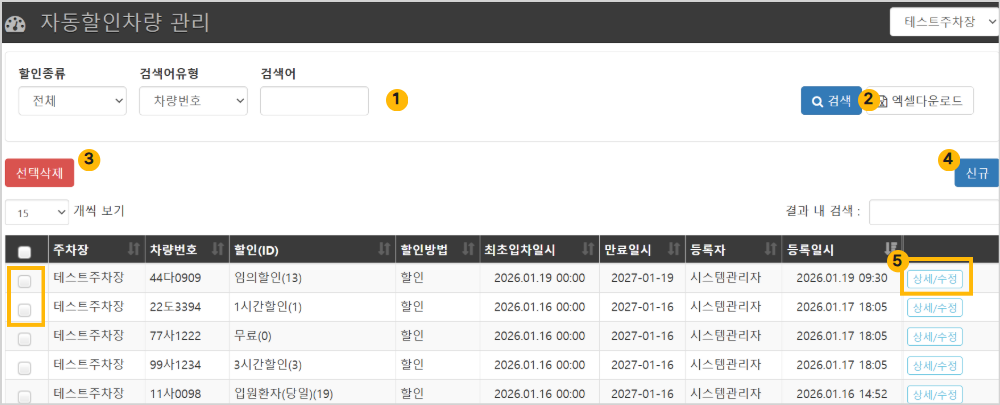Click the blue 신규 button
Viewport: 1000px width, 405px height.
976,173
